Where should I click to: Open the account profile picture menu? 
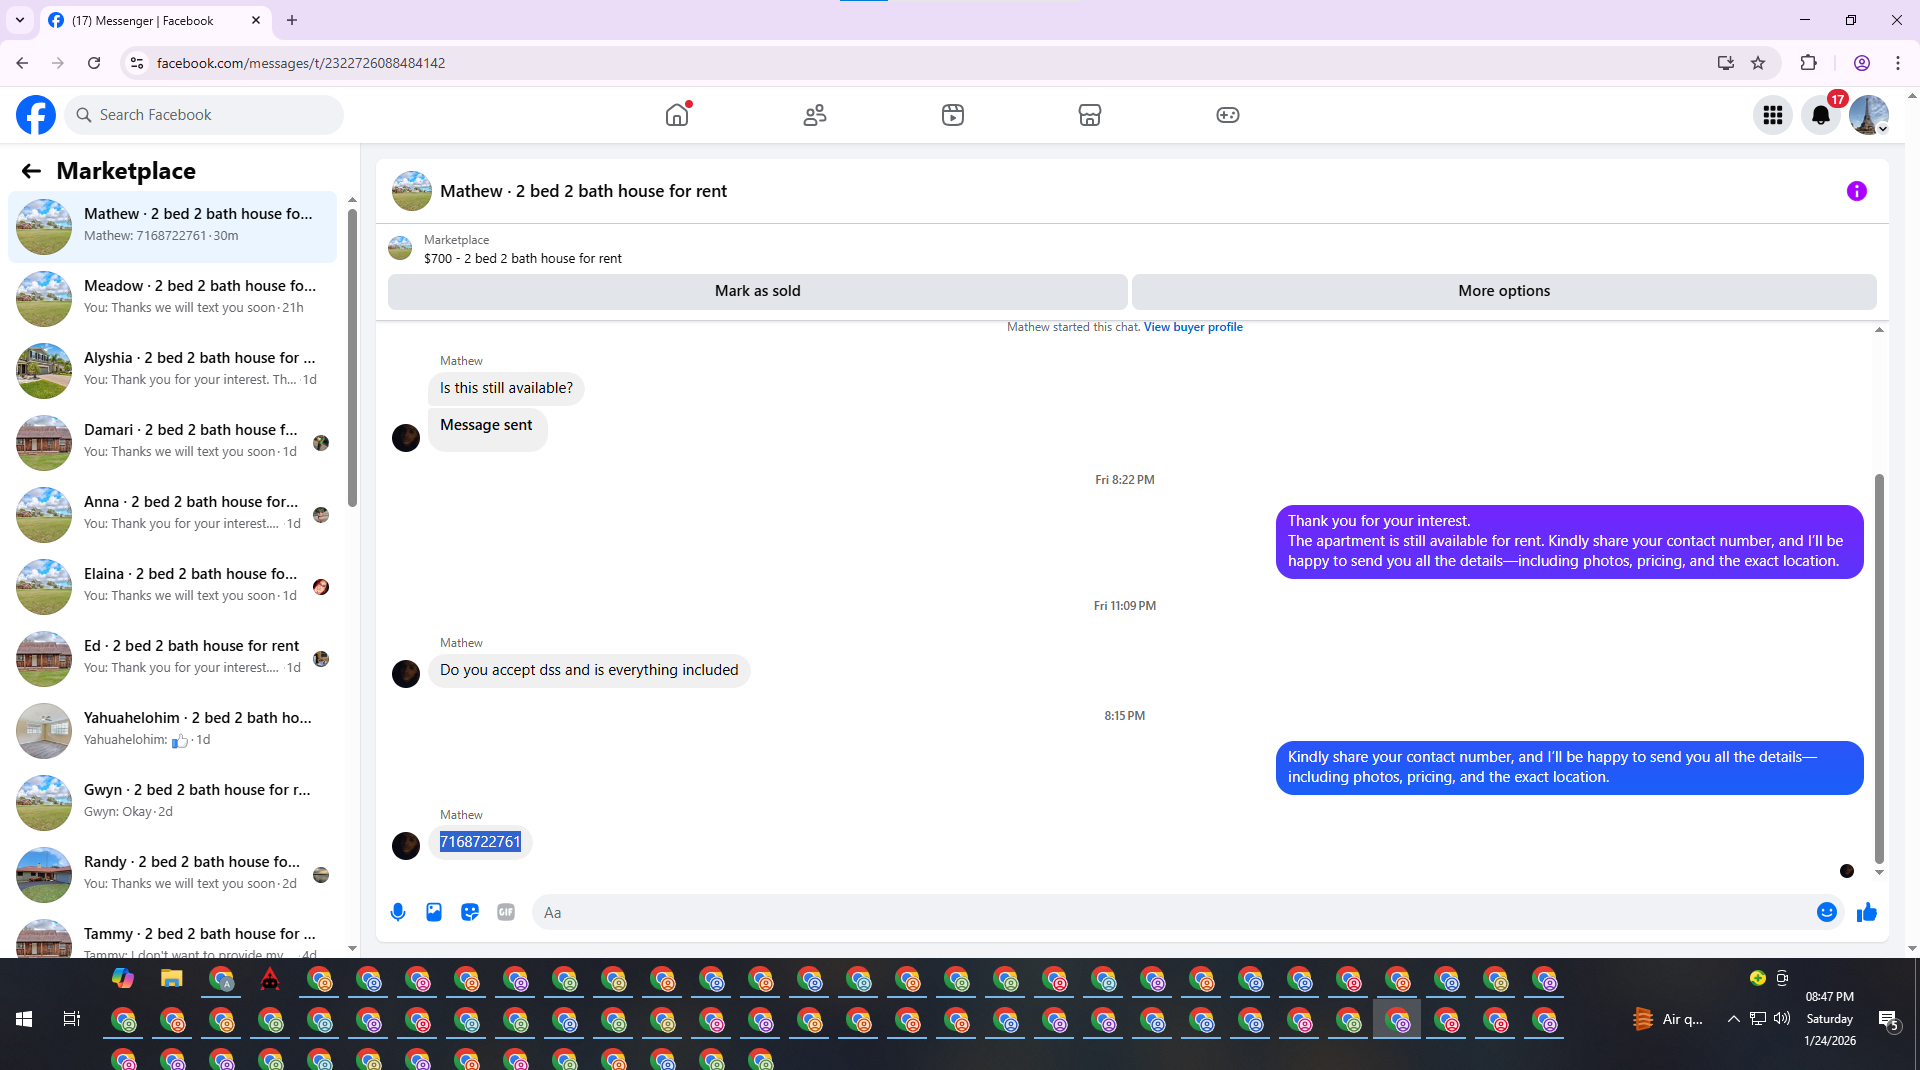[1868, 115]
